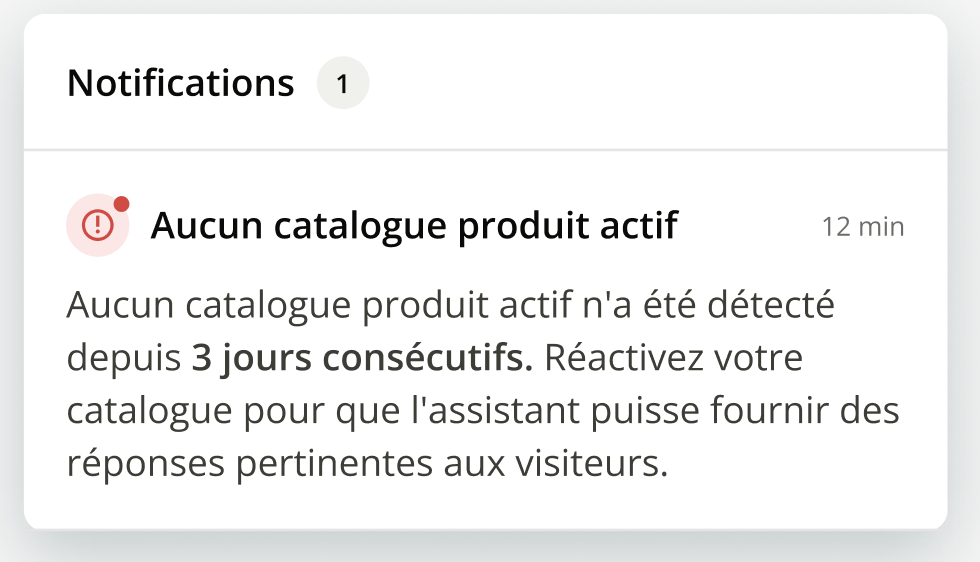Click the "Notifications" panel heading
Screen dimensions: 980x562
tap(180, 84)
